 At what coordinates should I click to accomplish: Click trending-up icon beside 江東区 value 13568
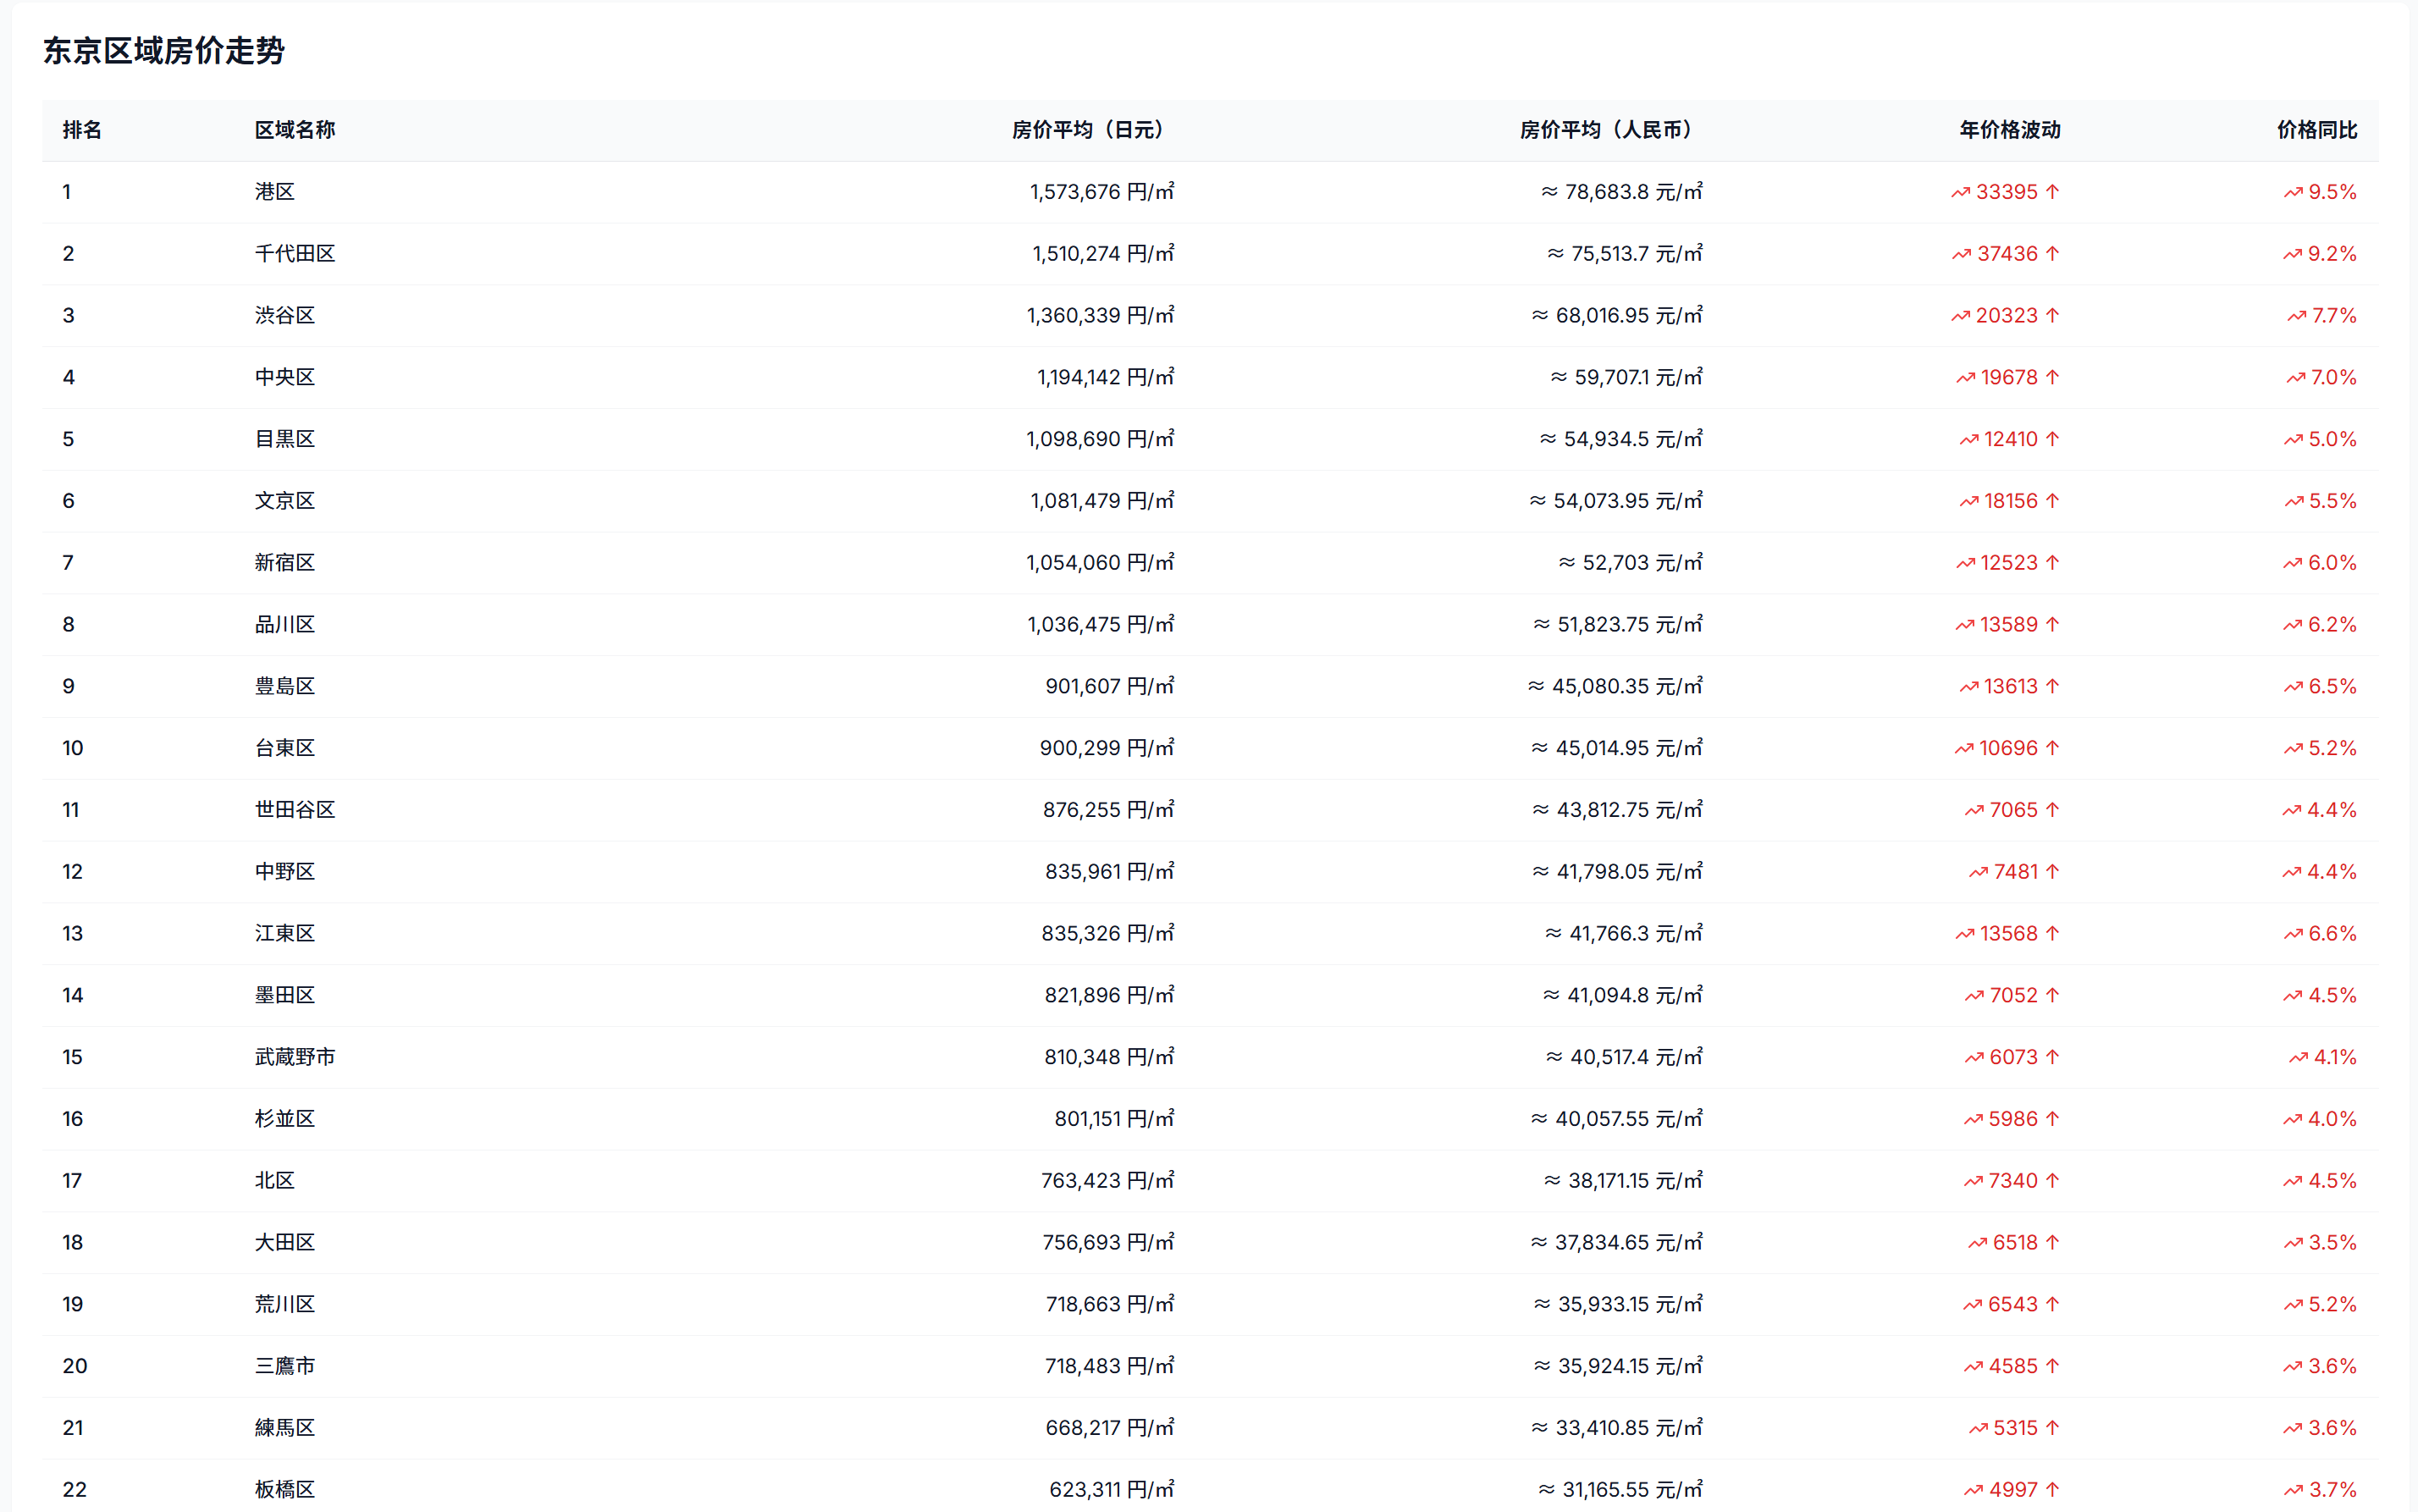point(1964,934)
